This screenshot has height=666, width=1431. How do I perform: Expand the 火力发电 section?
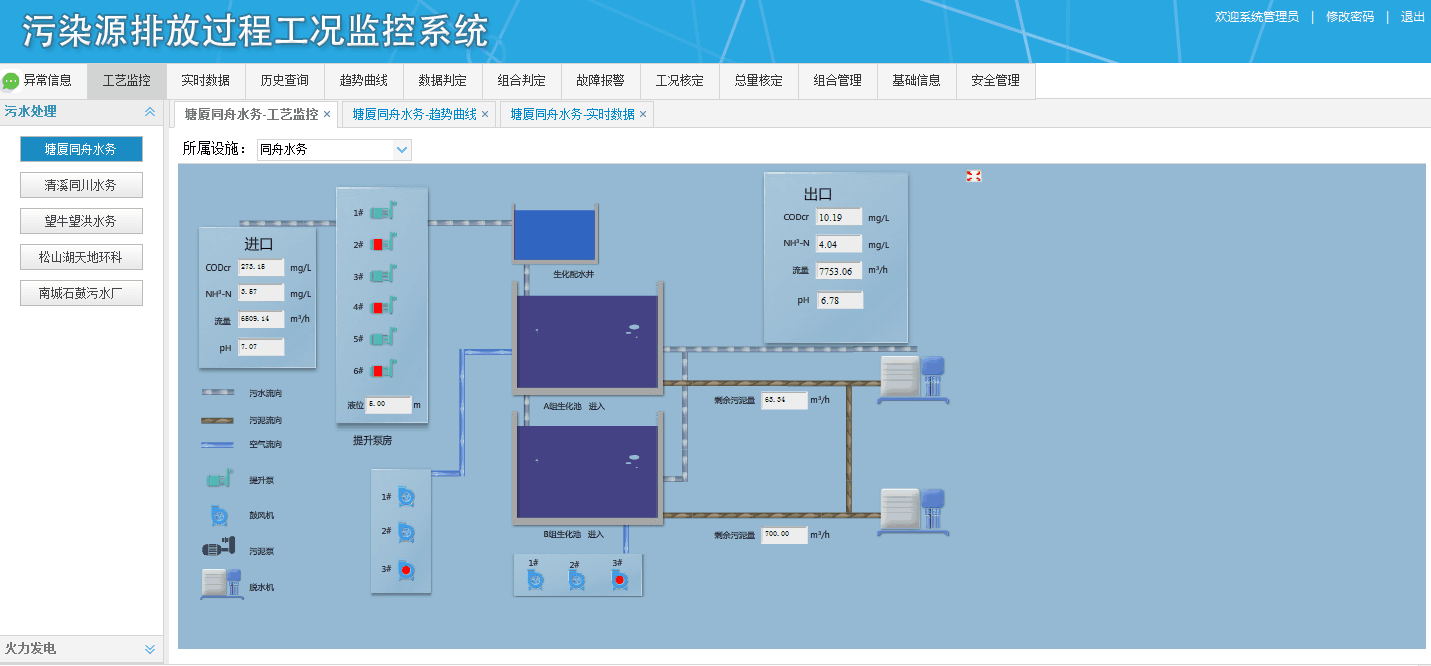(148, 648)
